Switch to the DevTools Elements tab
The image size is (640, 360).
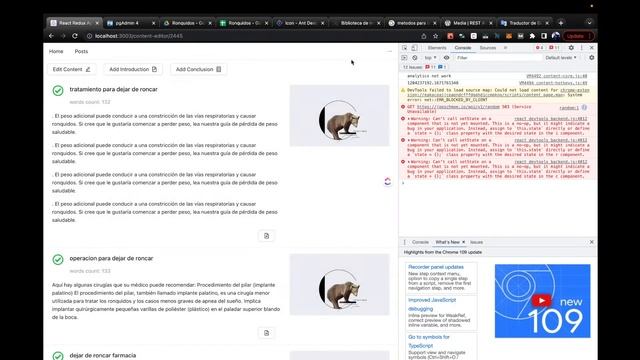(x=437, y=48)
